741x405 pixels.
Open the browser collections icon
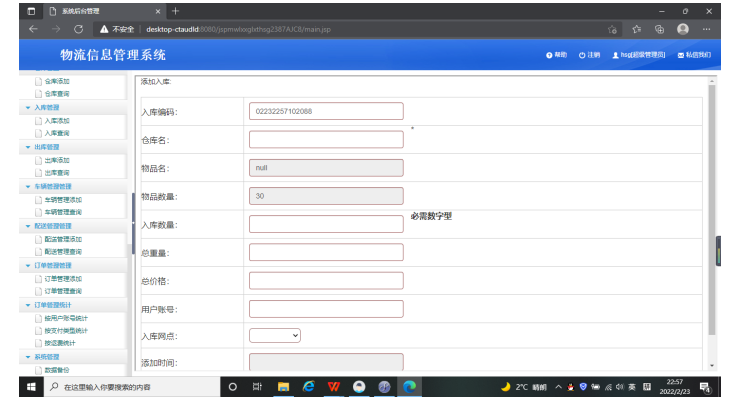tap(659, 29)
